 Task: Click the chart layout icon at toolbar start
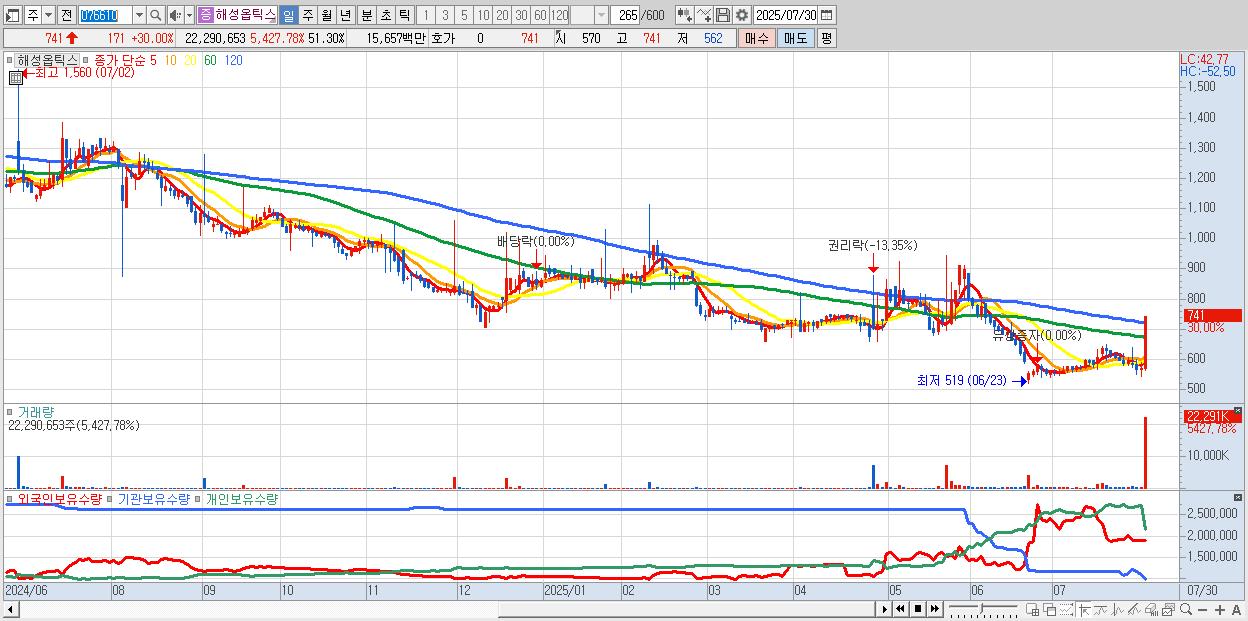click(x=12, y=15)
